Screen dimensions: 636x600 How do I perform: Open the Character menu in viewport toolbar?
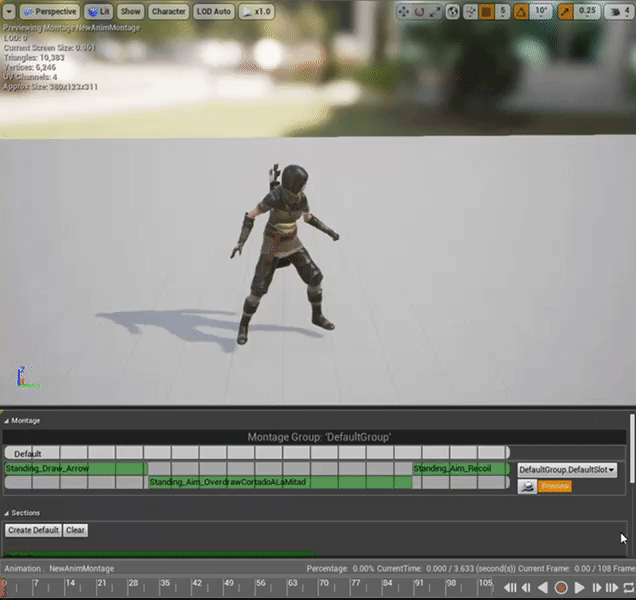(x=168, y=12)
